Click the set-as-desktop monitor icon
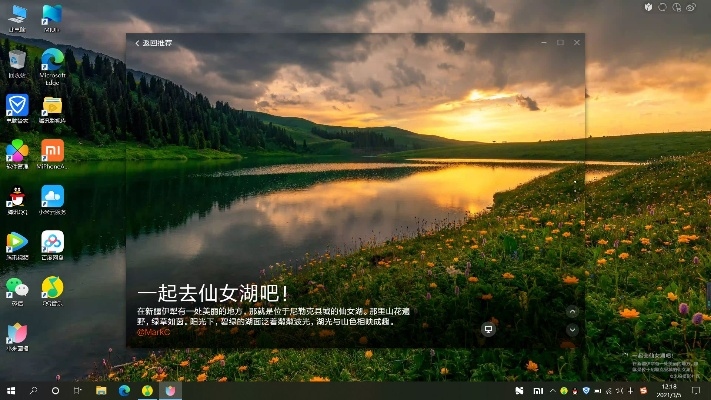The image size is (711, 400). click(488, 329)
